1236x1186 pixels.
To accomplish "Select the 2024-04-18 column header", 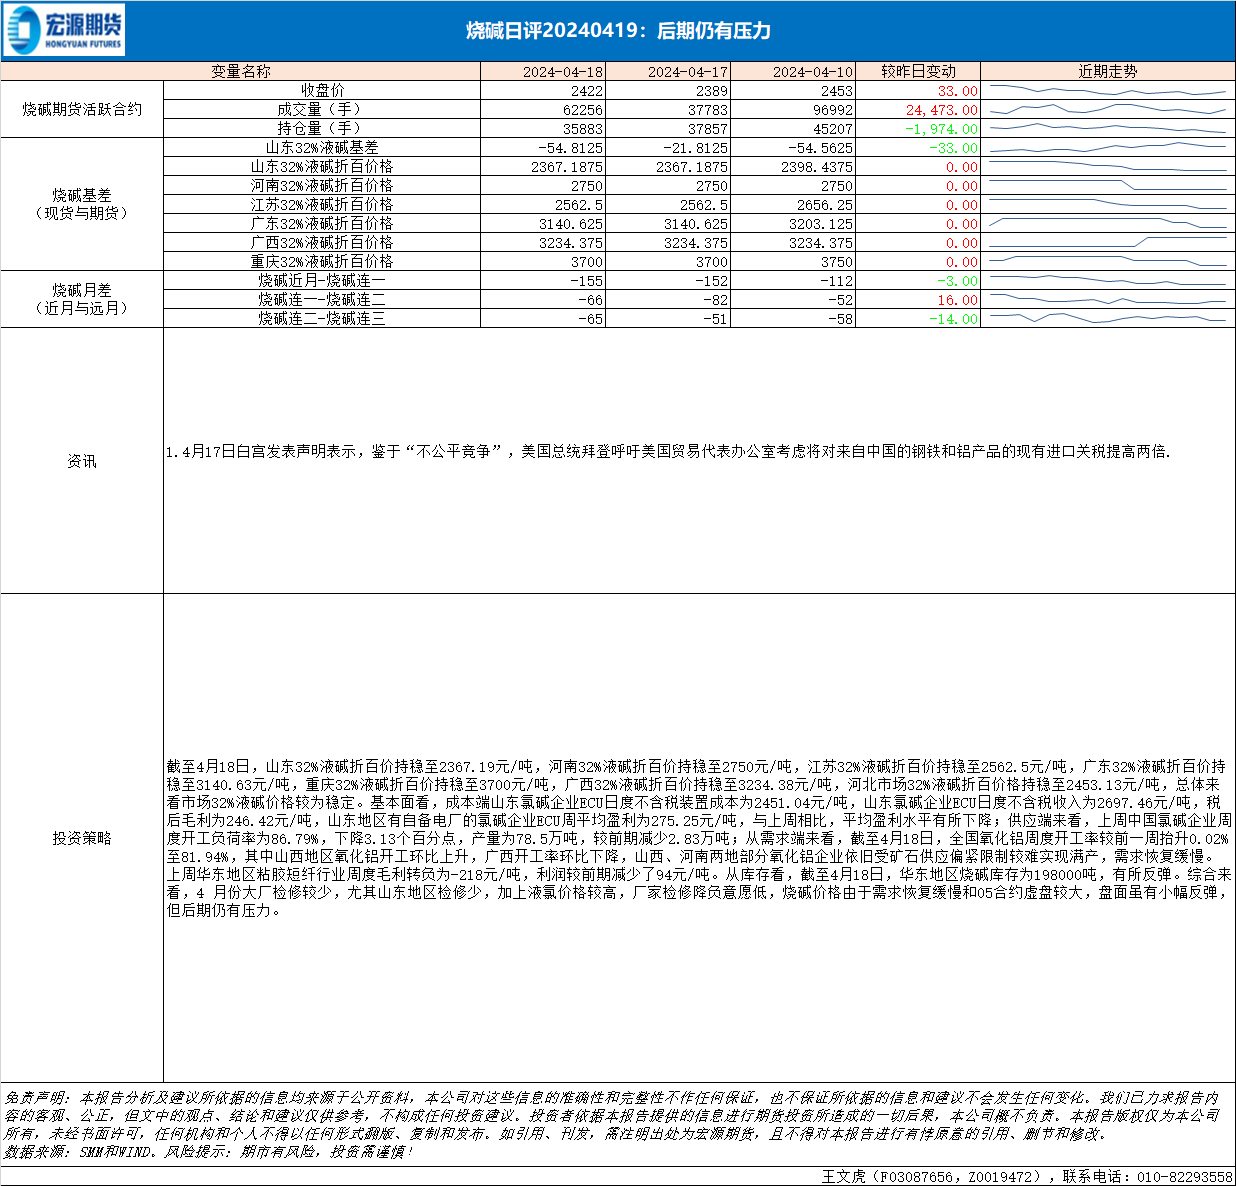I will click(543, 71).
